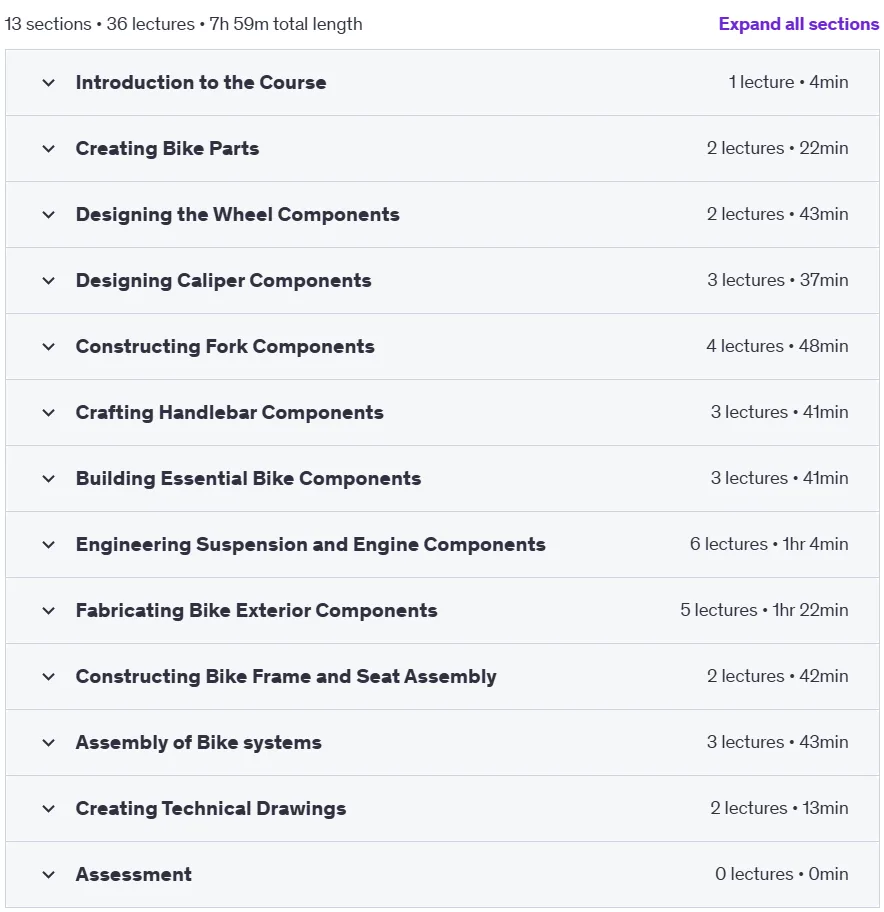The width and height of the screenshot is (884, 912).
Task: Click Expand all sections link
Action: [799, 24]
